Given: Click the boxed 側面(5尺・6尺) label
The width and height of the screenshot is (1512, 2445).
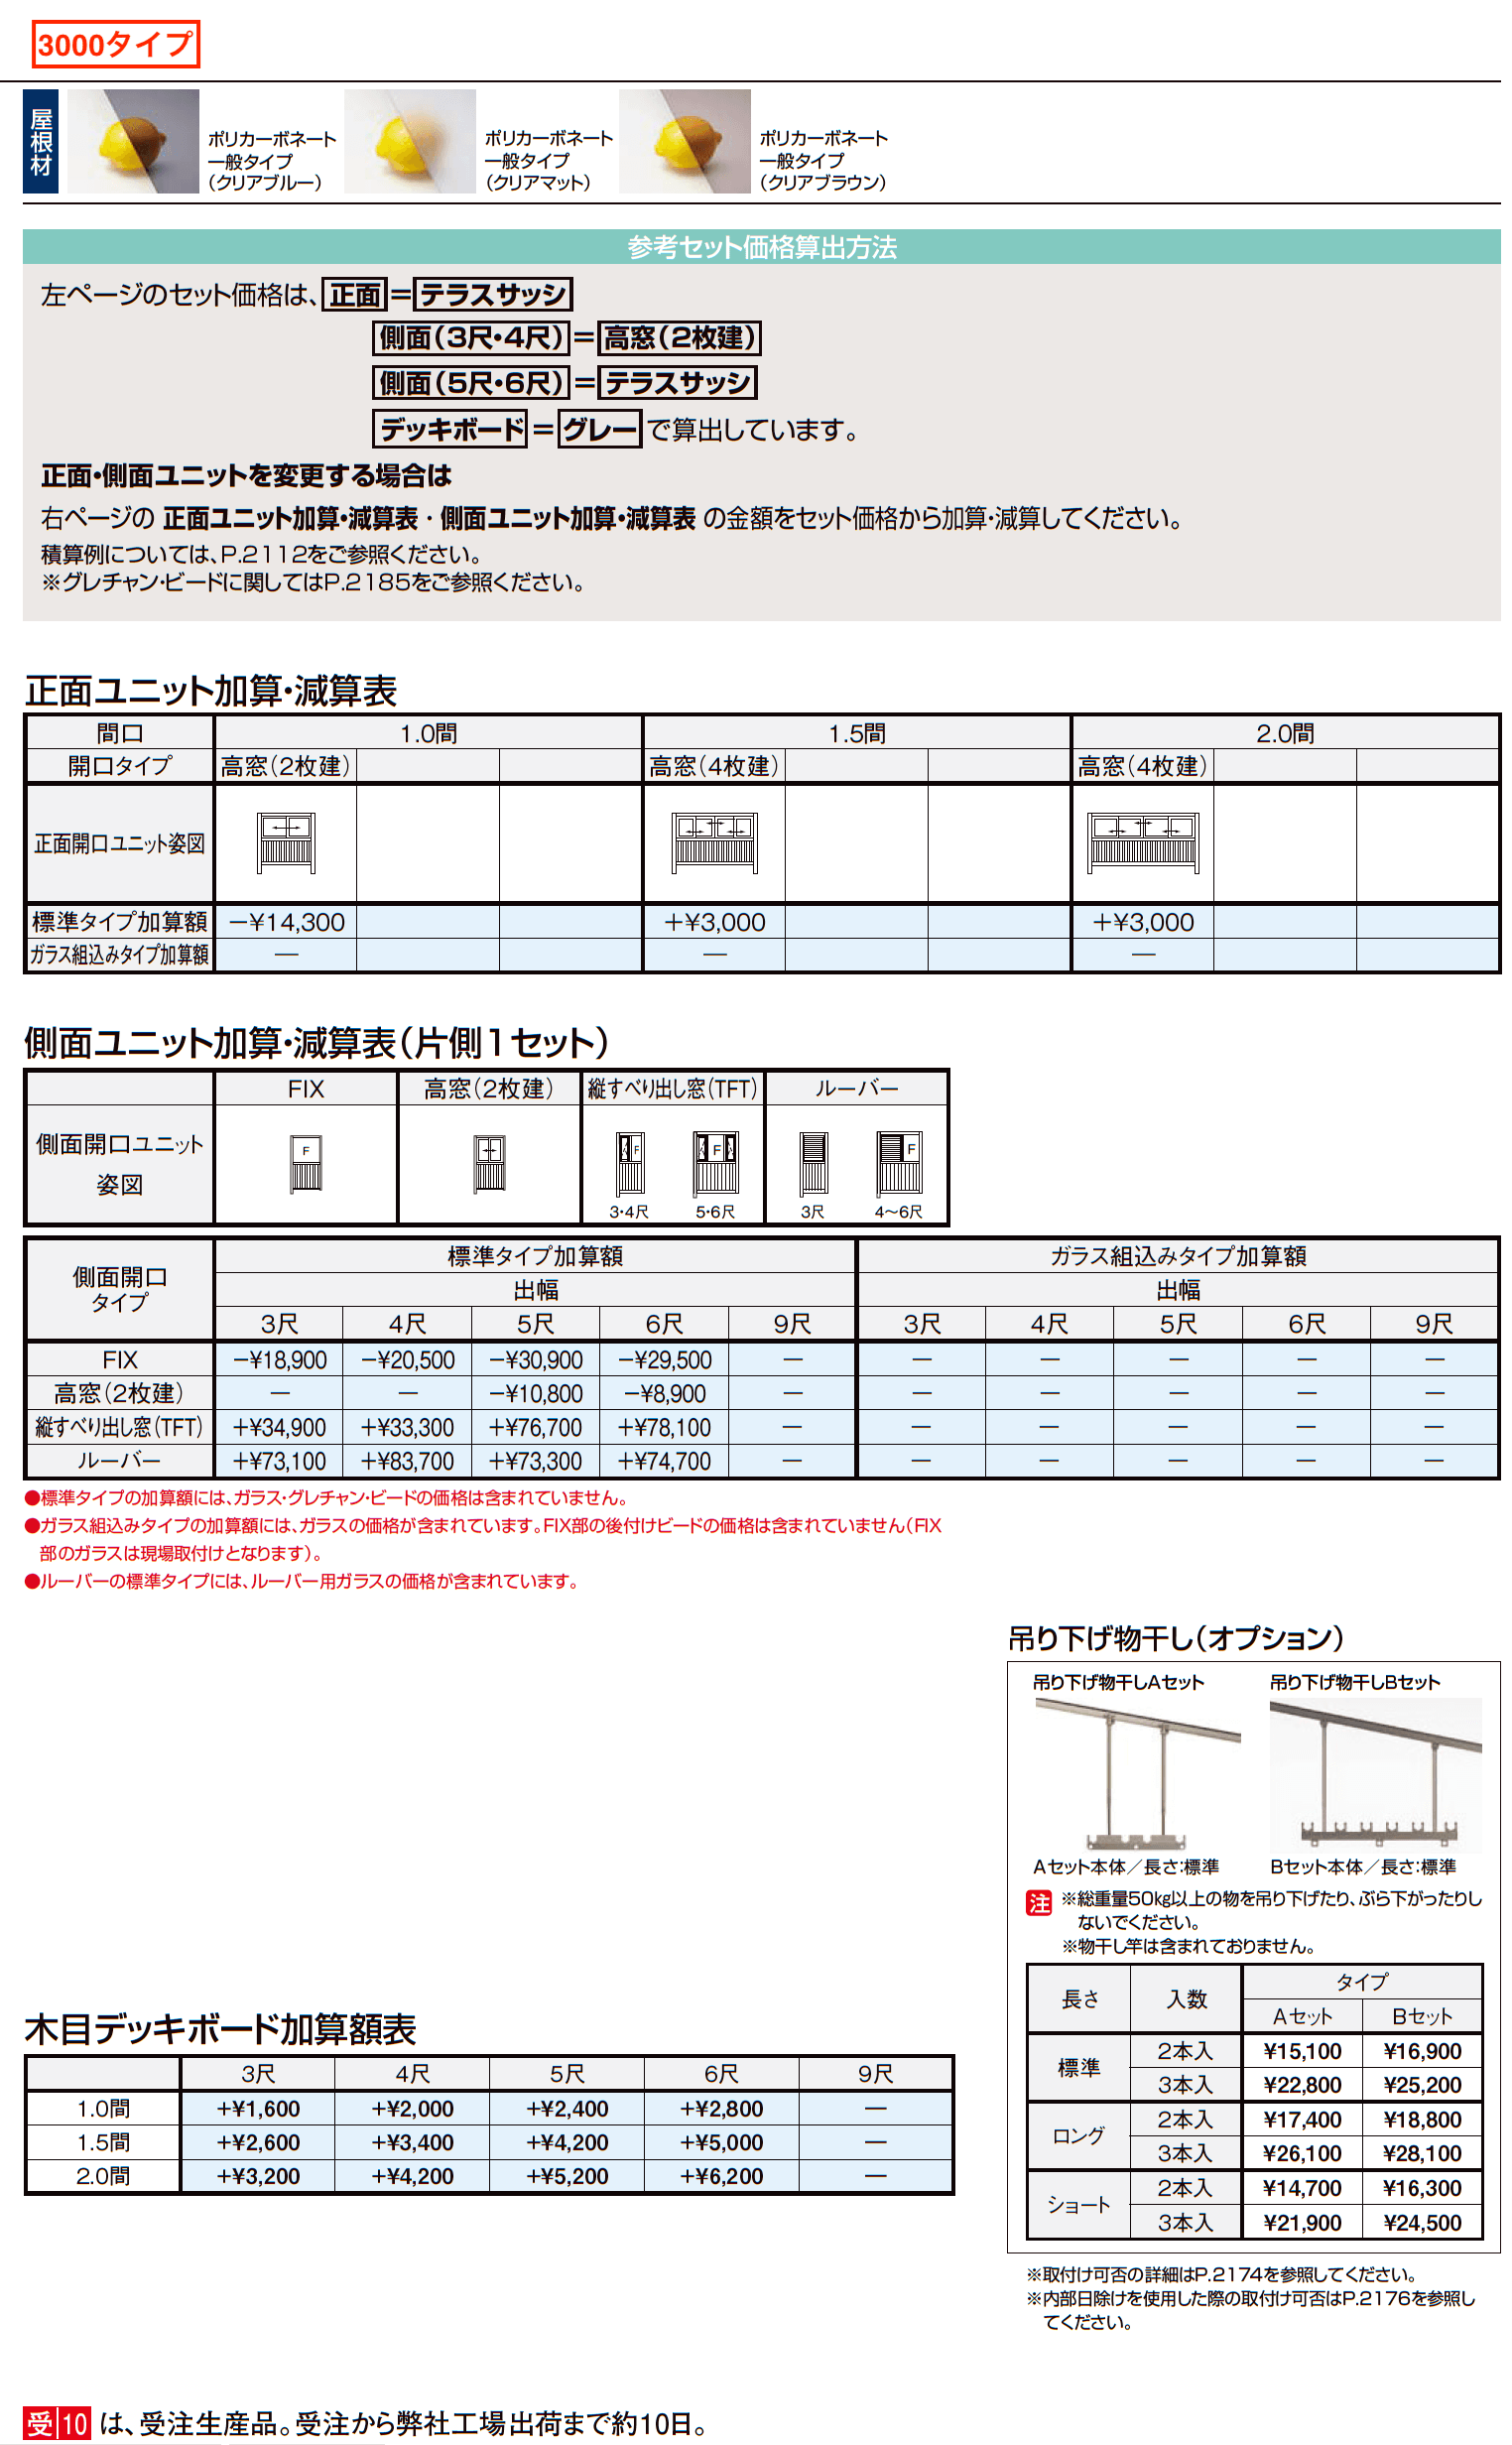Looking at the screenshot, I should [471, 383].
